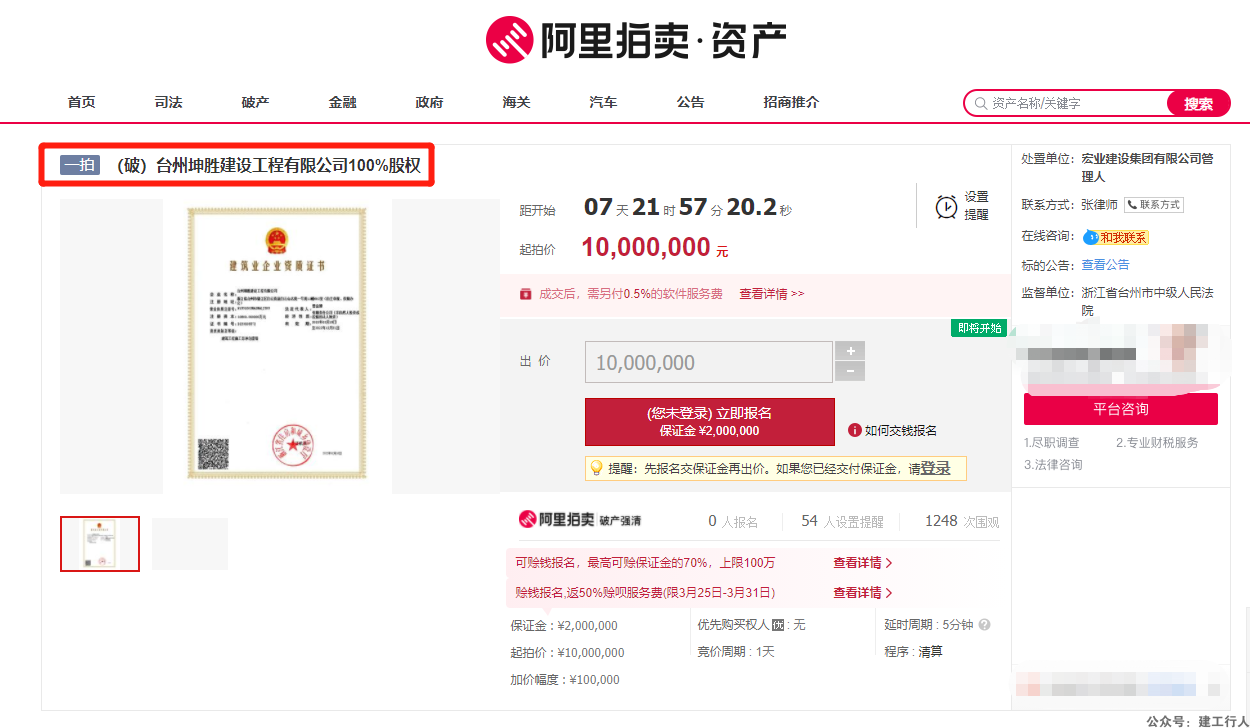Select the second blank thumbnail
Viewport: 1250px width, 728px height.
(190, 544)
